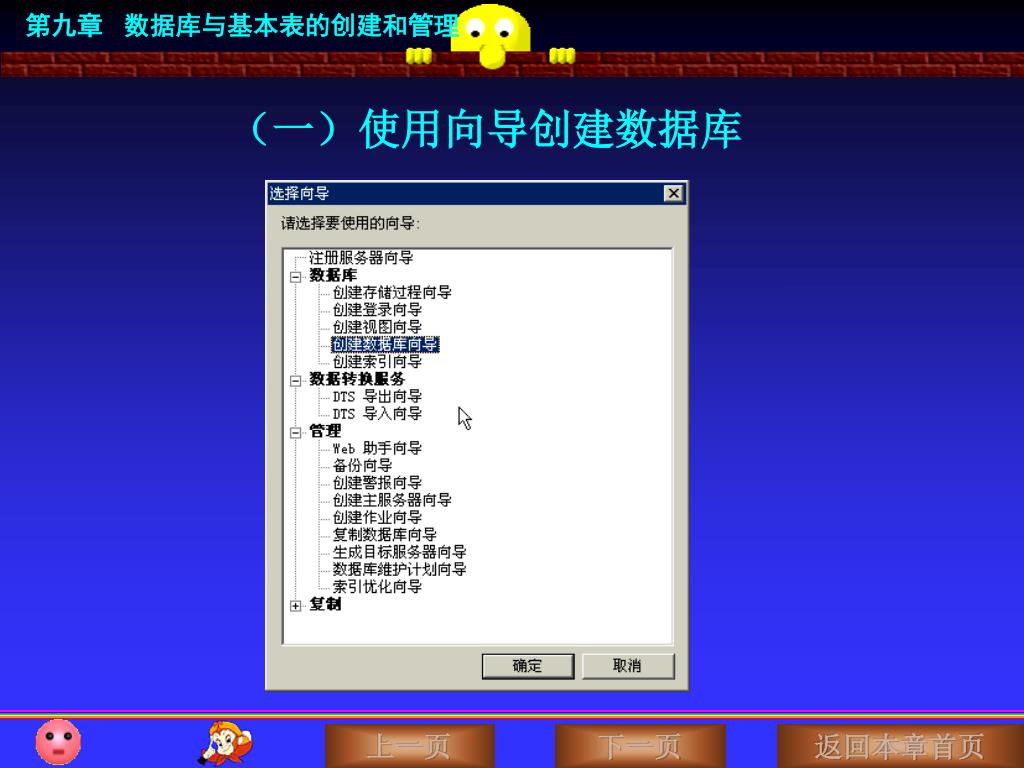Select 复制数据库向导 item
The height and width of the screenshot is (768, 1024).
click(x=385, y=535)
